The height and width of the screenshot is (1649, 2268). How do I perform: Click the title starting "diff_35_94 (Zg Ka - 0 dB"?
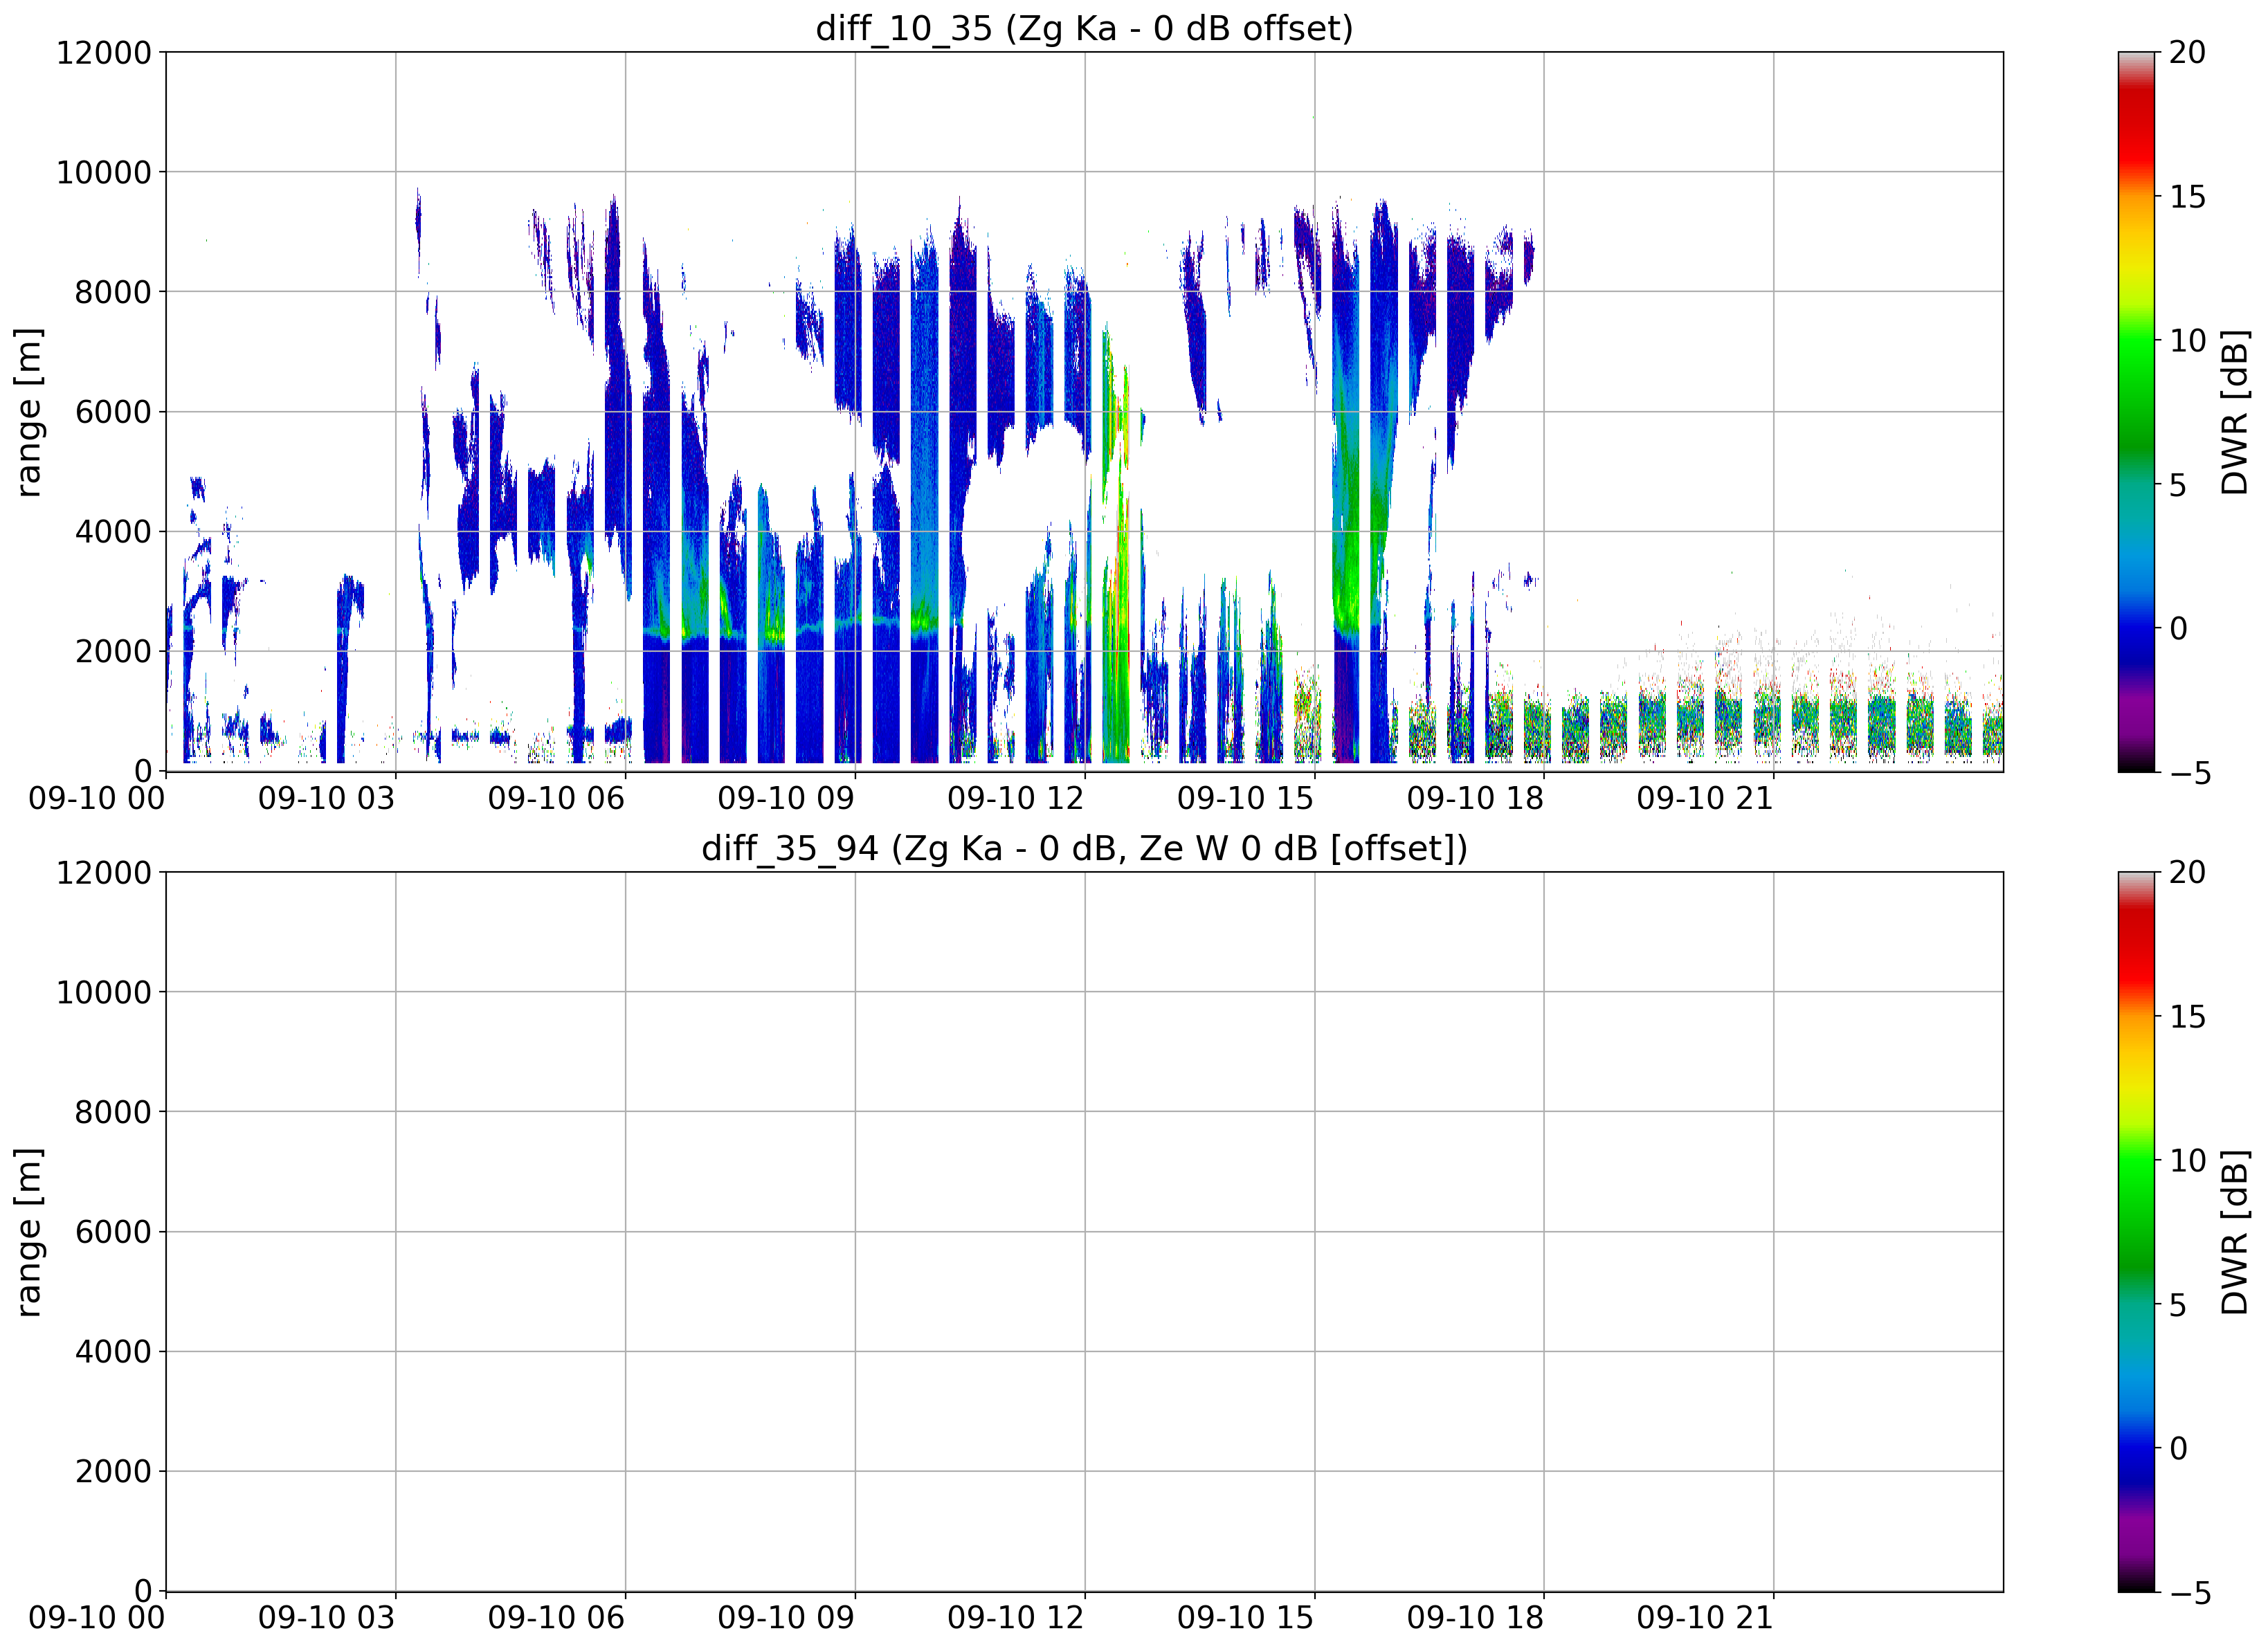(x=1084, y=848)
